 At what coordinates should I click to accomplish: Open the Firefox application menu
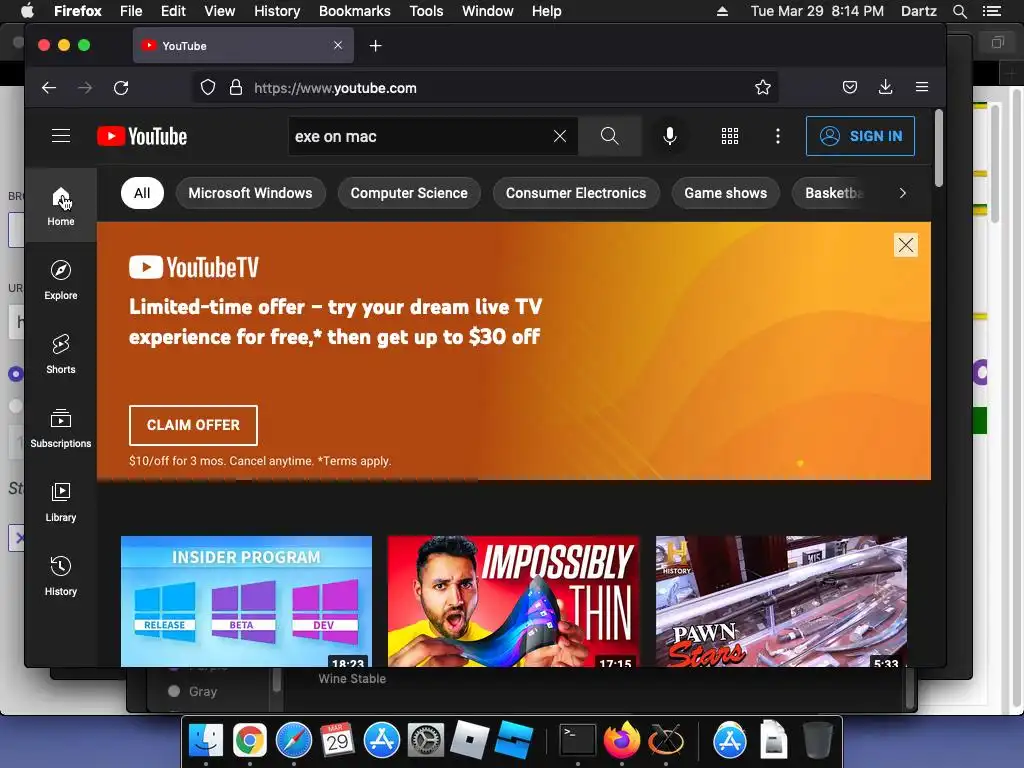[921, 87]
